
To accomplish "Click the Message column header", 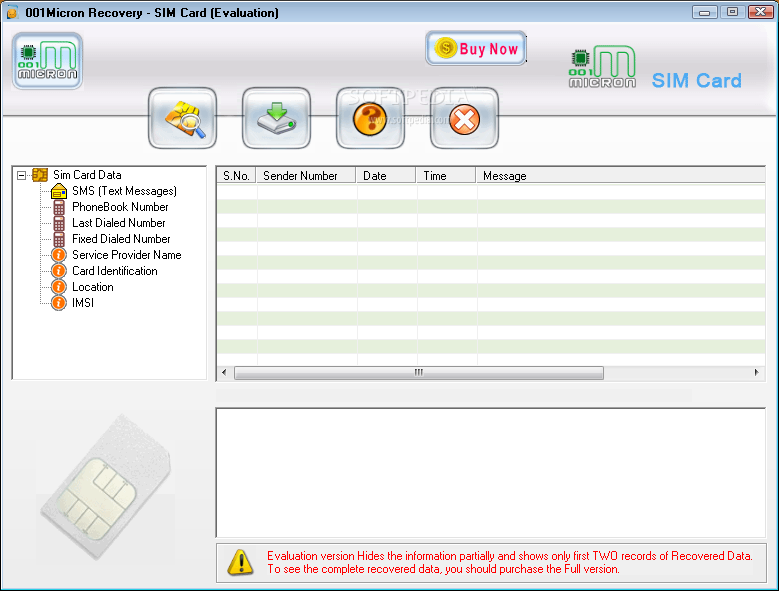I will [x=621, y=176].
